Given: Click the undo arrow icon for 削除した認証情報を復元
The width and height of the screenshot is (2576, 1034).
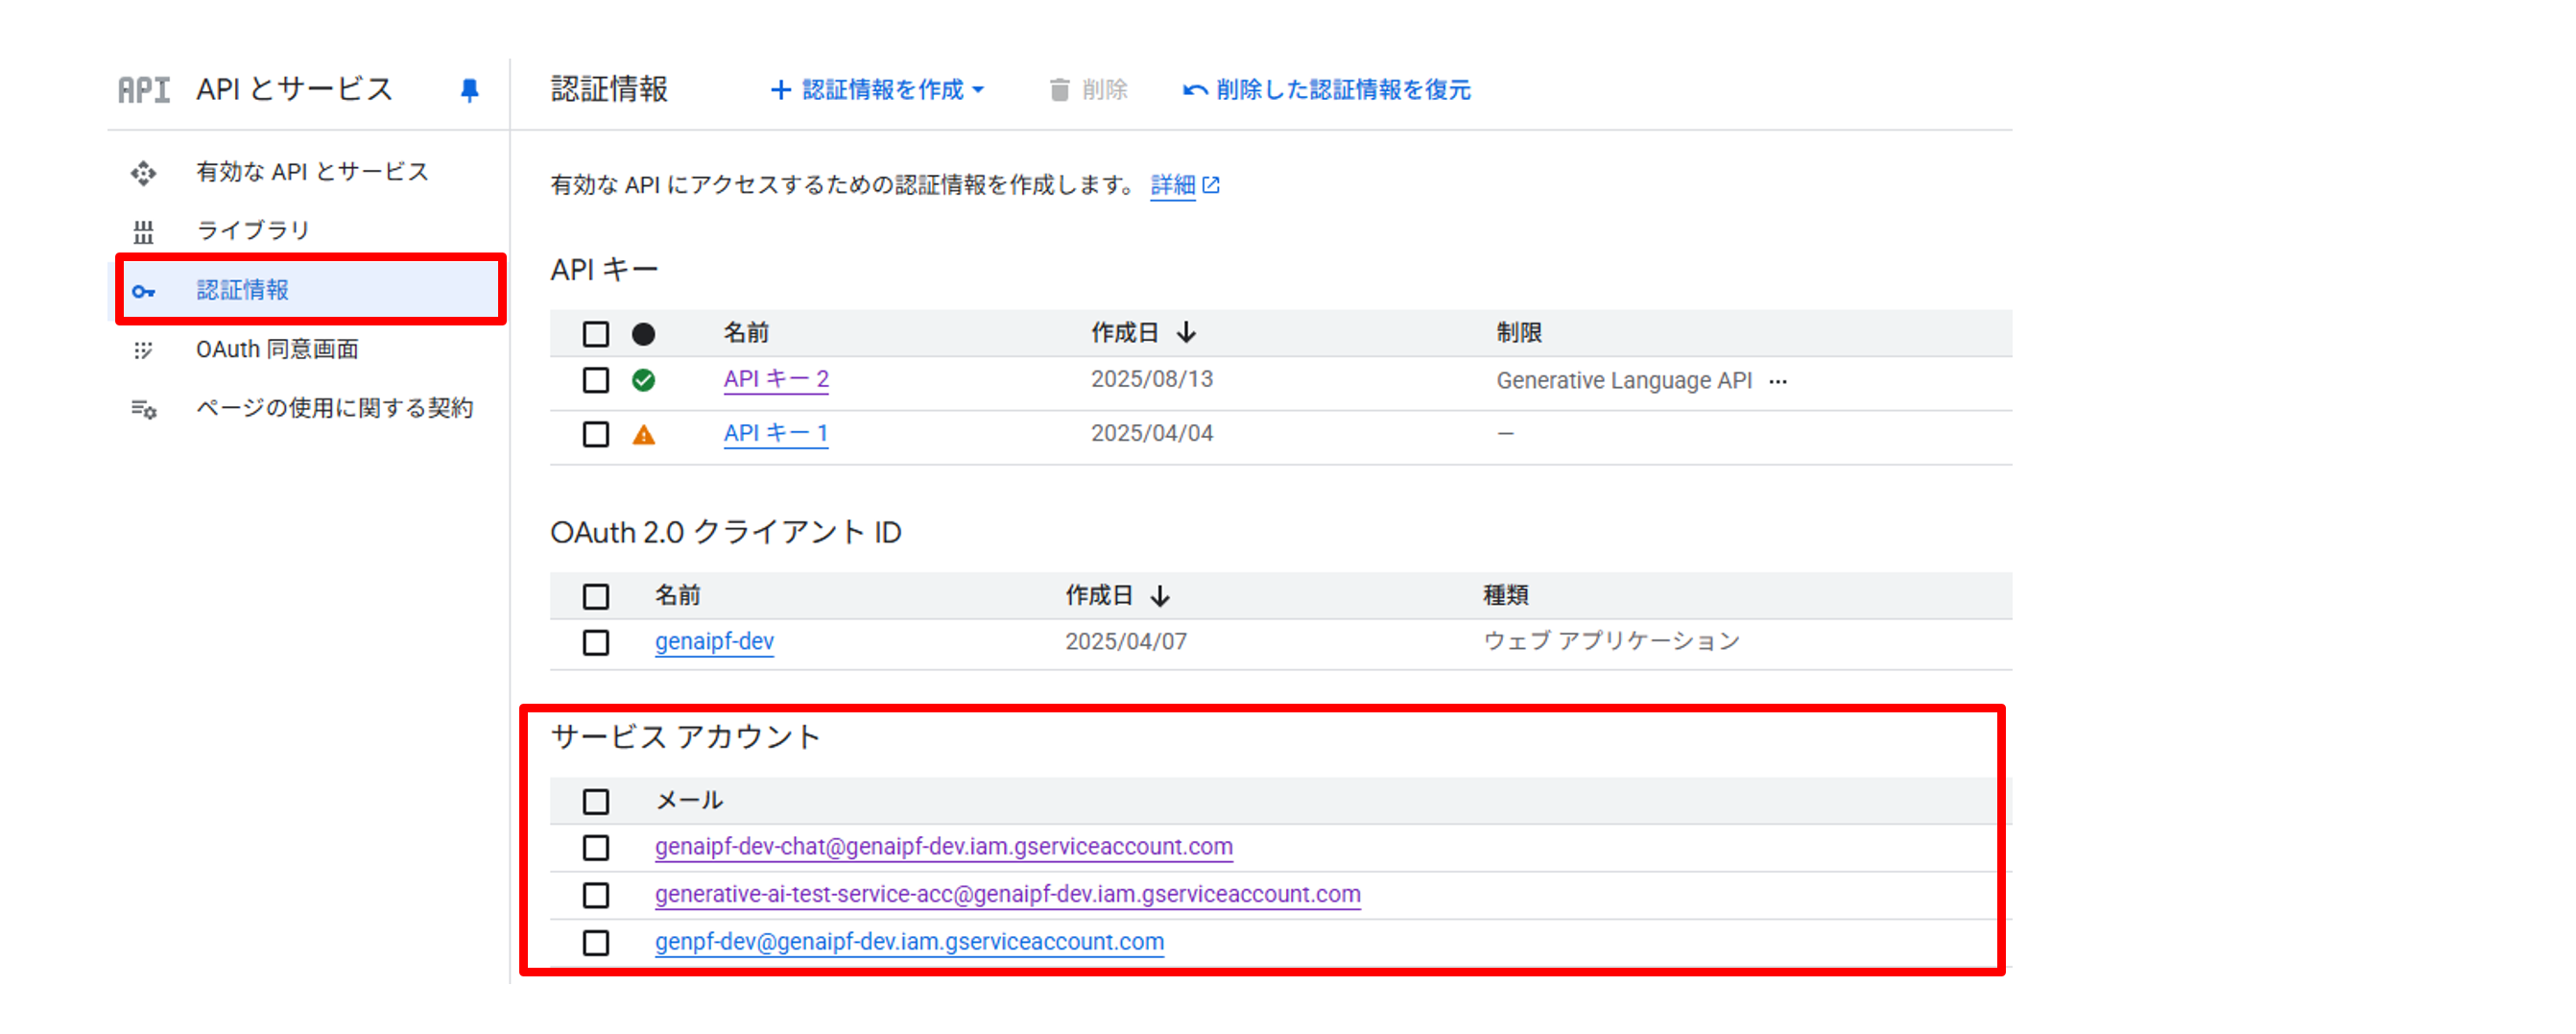Looking at the screenshot, I should coord(1195,91).
